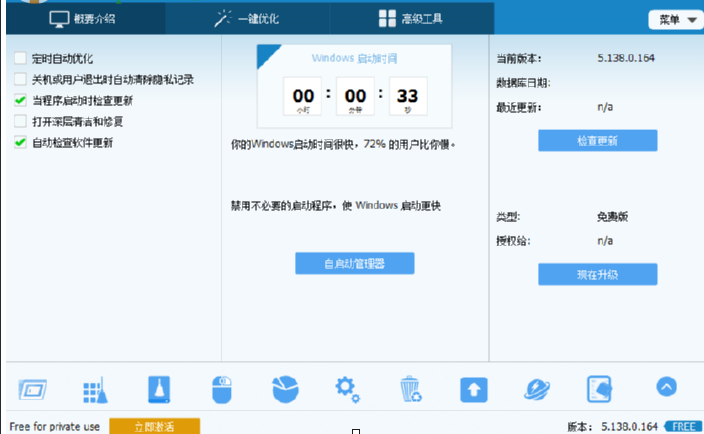Click the minutes 00 counter box

355,96
